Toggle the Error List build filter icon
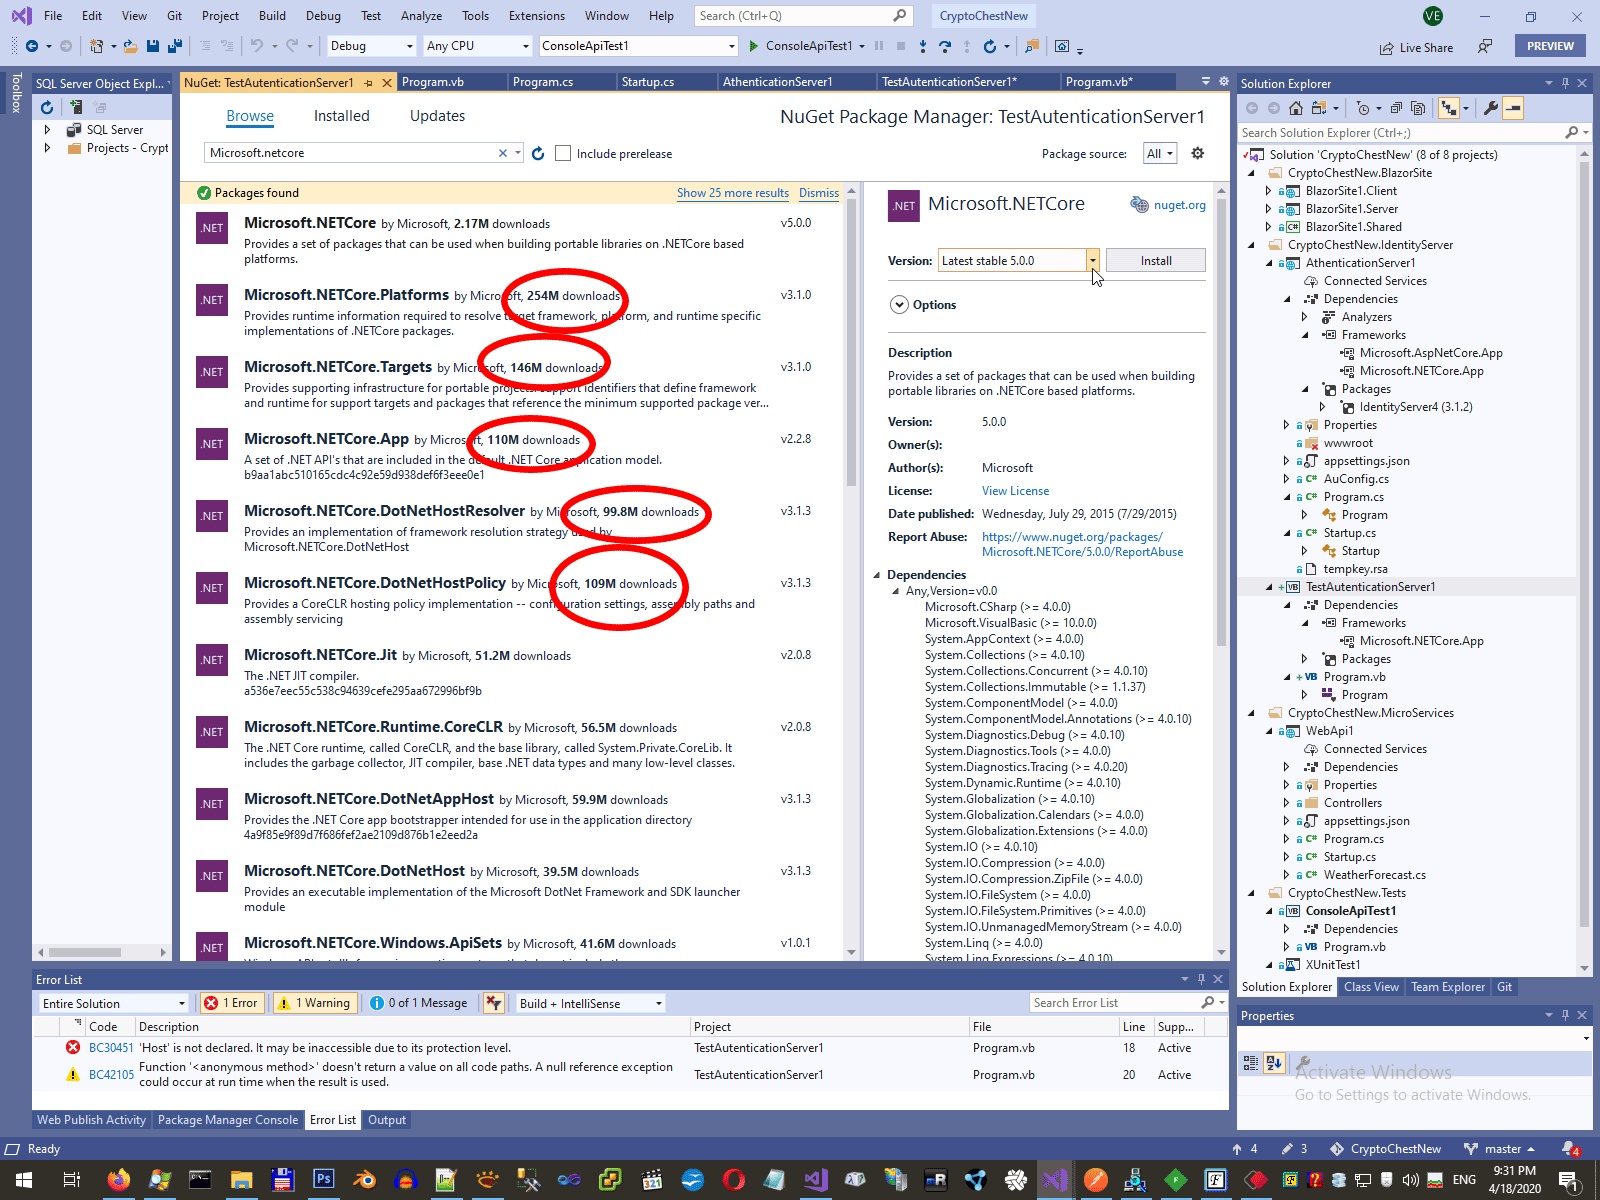This screenshot has height=1200, width=1600. 493,1003
